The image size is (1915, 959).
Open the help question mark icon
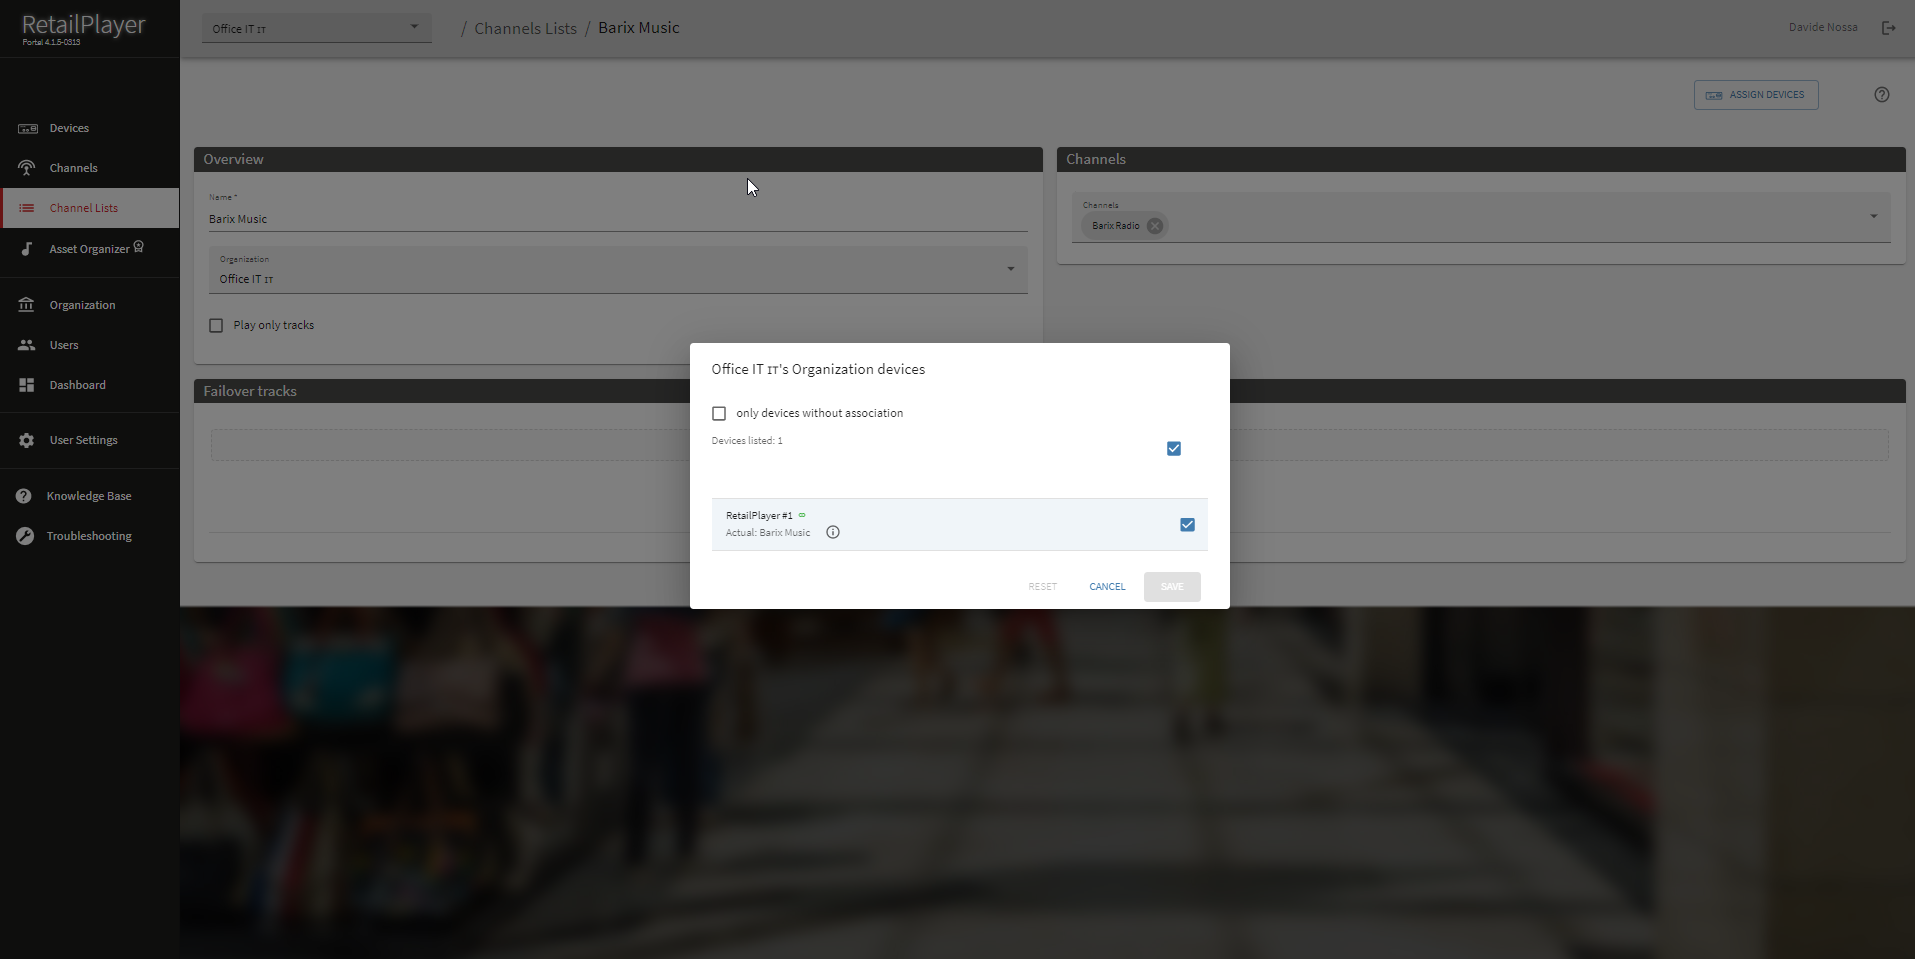[1881, 95]
